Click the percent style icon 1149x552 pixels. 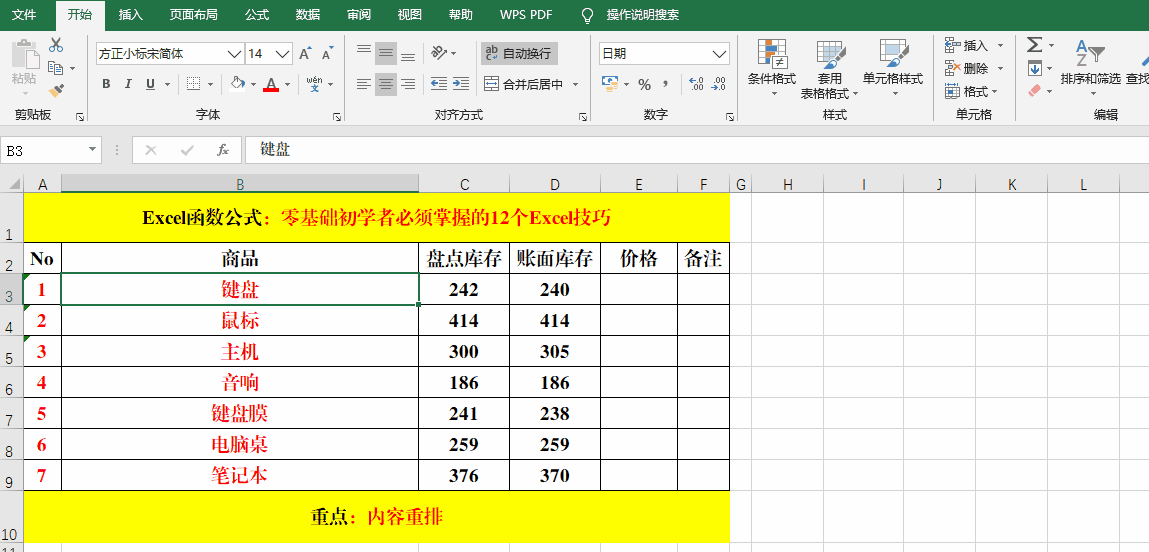coord(645,84)
